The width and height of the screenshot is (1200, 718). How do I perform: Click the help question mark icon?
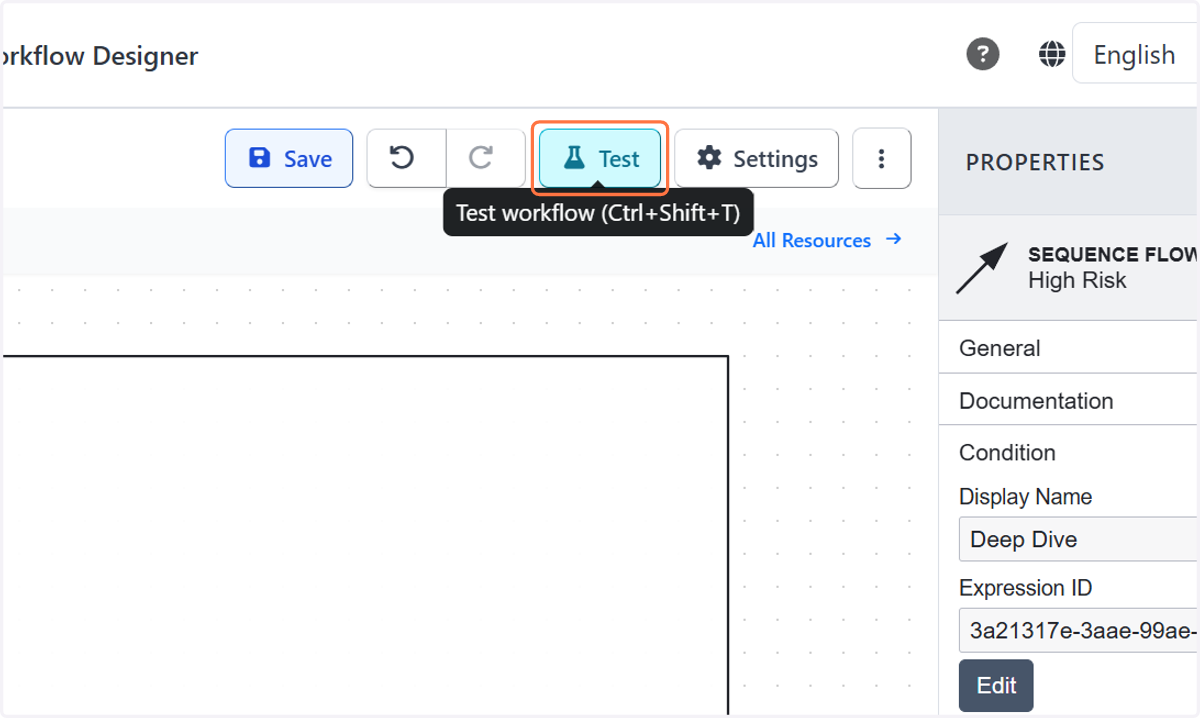pyautogui.click(x=983, y=54)
